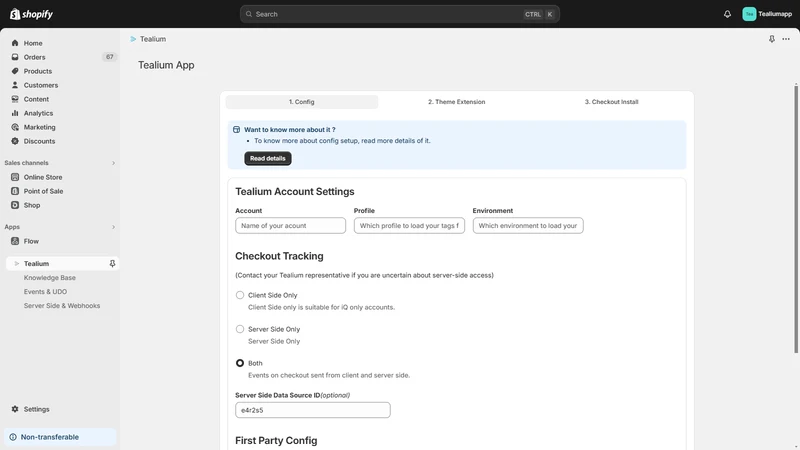Focus the Profile input field
The image size is (800, 450).
click(x=409, y=226)
